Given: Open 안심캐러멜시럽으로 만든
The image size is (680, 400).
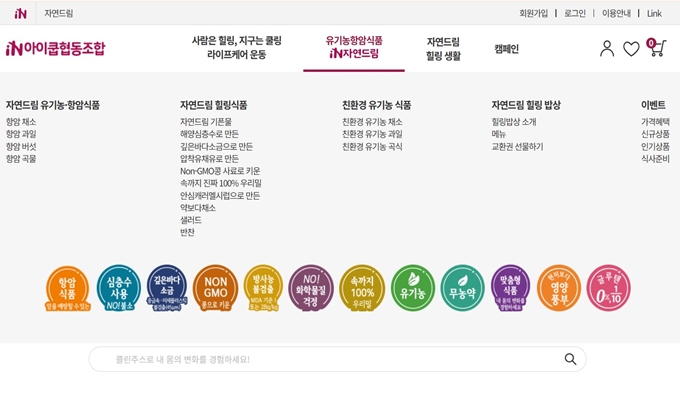Looking at the screenshot, I should pyautogui.click(x=220, y=196).
